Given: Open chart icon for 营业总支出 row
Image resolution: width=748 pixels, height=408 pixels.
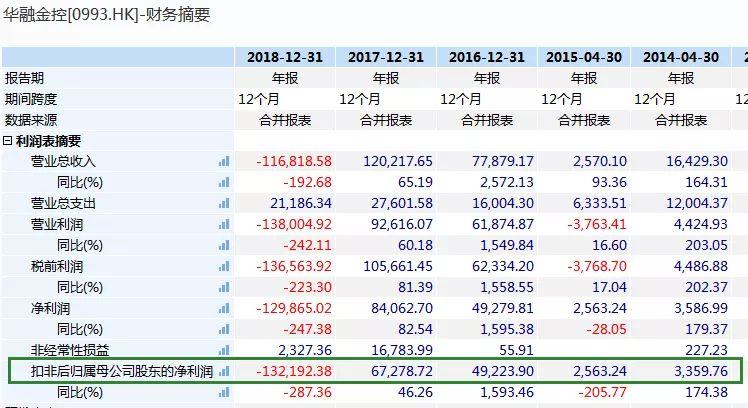Looking at the screenshot, I should (x=224, y=203).
